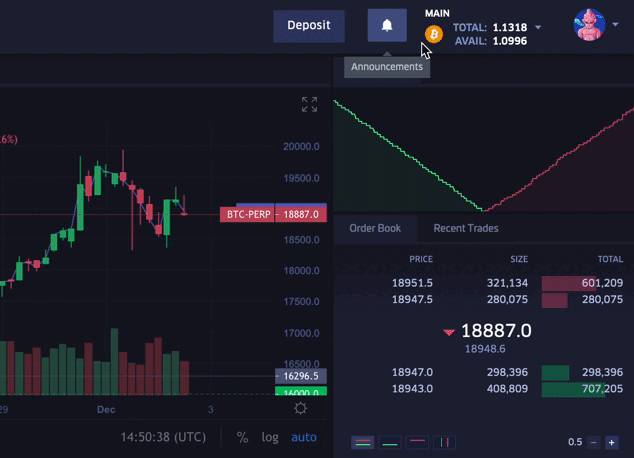The image size is (634, 458).
Task: Click the TOTAL balance value 1.1318
Action: [x=510, y=27]
